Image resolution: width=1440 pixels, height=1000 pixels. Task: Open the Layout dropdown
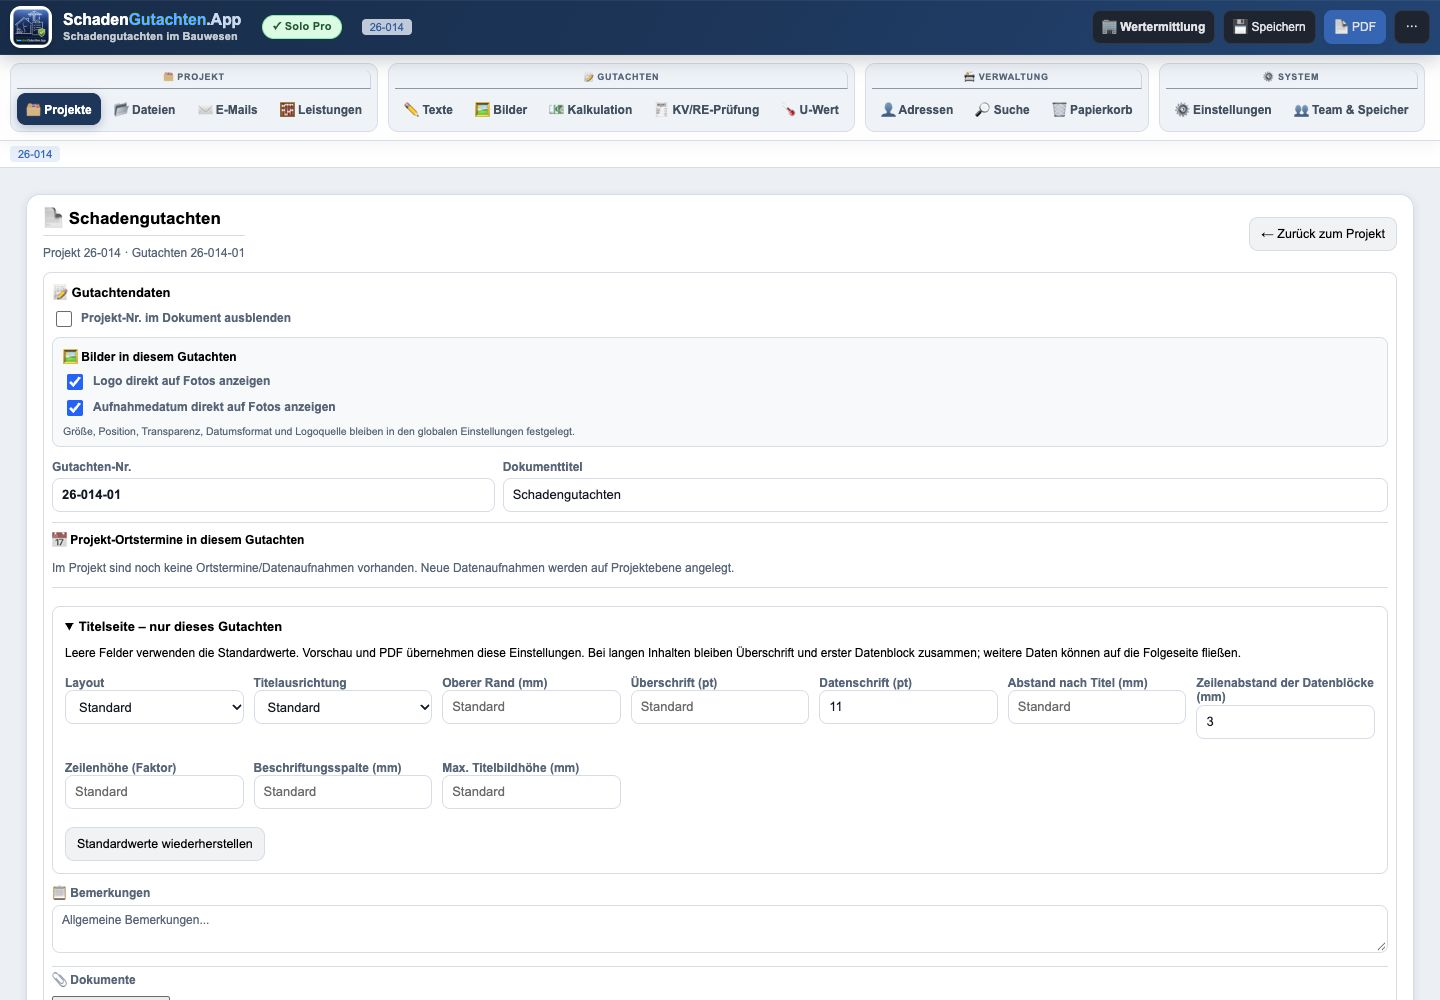(154, 707)
